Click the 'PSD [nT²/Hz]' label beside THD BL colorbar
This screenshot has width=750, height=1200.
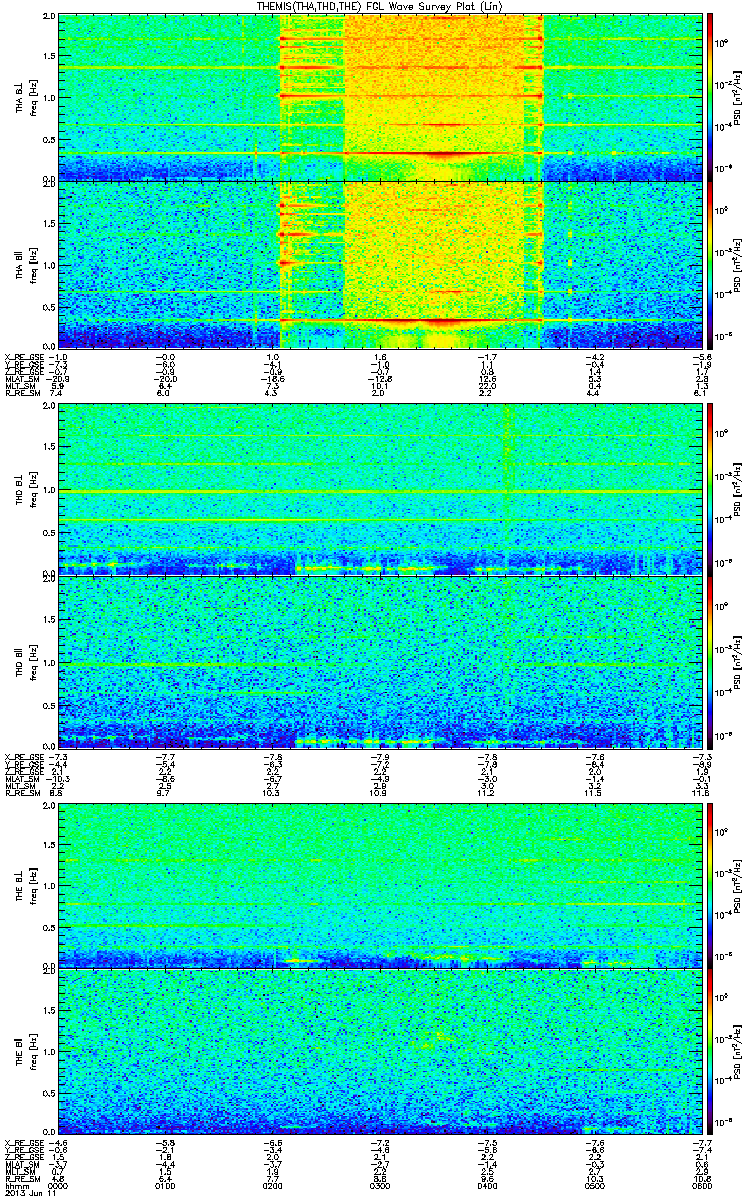point(738,489)
